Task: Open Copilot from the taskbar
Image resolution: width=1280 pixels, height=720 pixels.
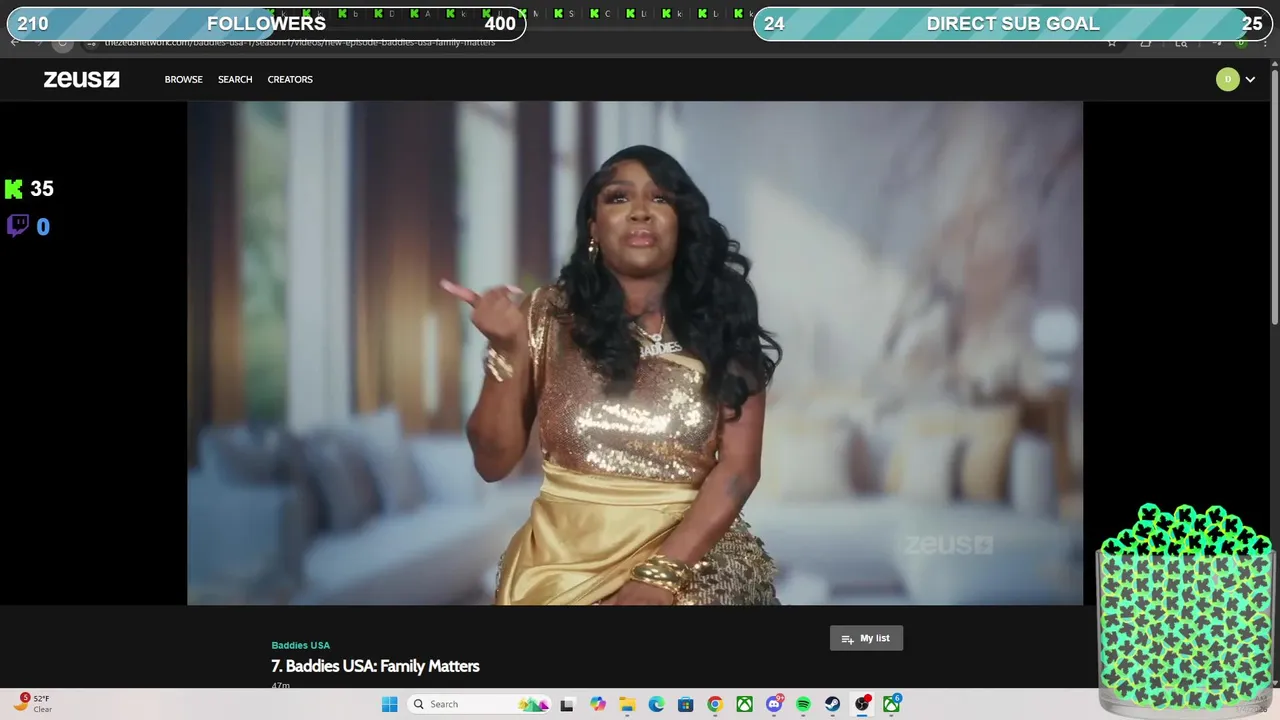Action: (x=598, y=704)
